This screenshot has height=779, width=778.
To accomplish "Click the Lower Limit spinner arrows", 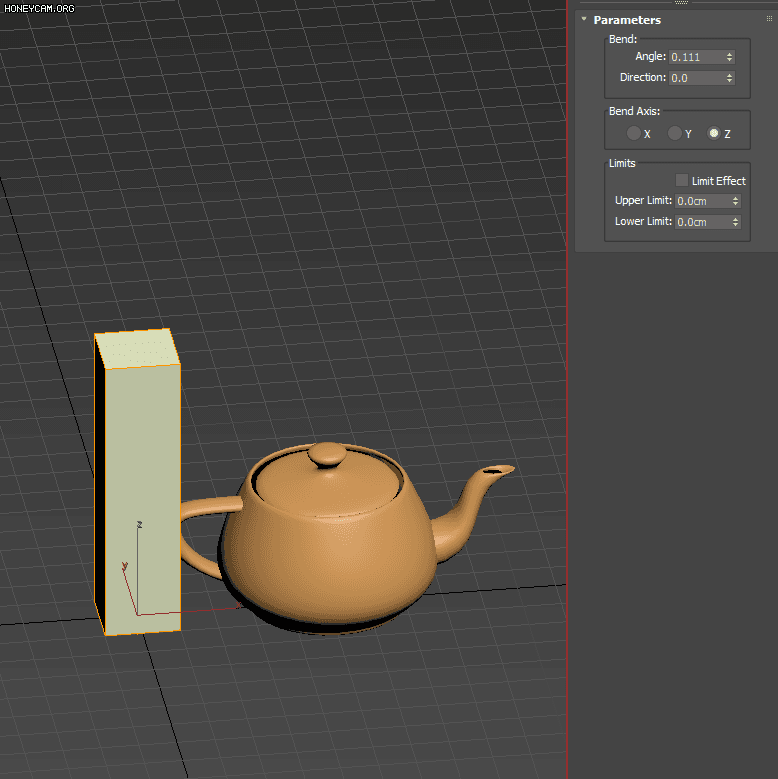I will point(736,222).
